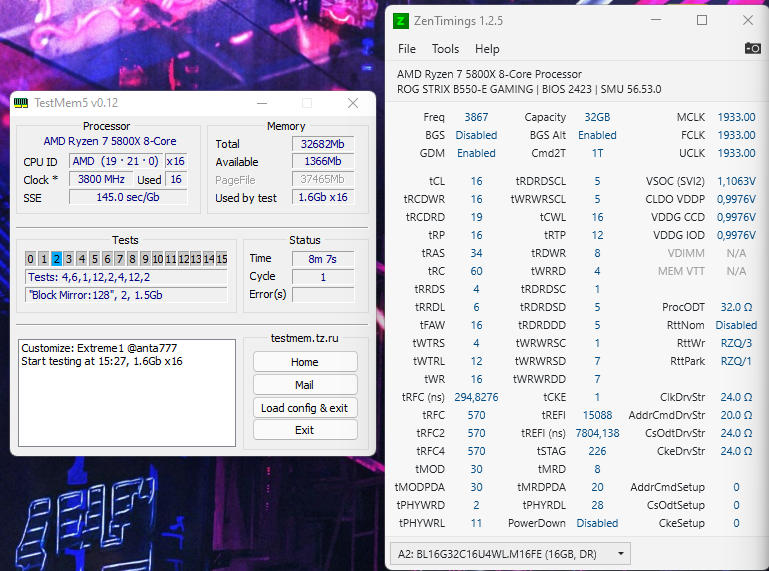Click the RttWr value RZQ/3
The height and width of the screenshot is (571, 769).
click(736, 343)
